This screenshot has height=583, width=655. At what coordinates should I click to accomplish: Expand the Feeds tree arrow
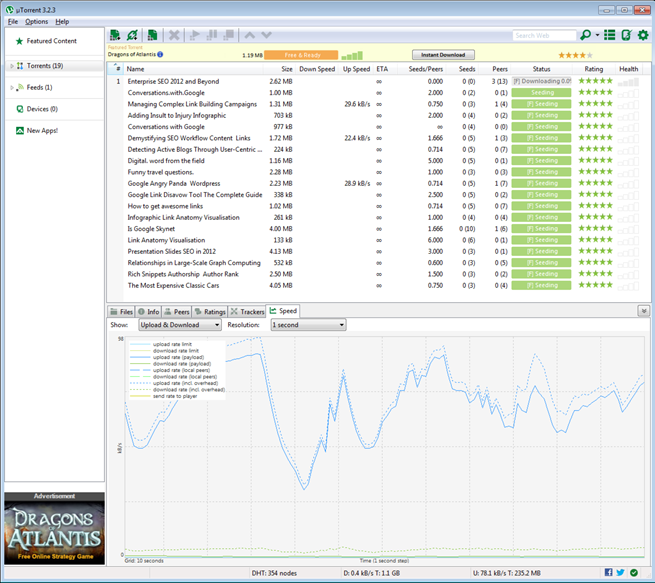point(12,88)
